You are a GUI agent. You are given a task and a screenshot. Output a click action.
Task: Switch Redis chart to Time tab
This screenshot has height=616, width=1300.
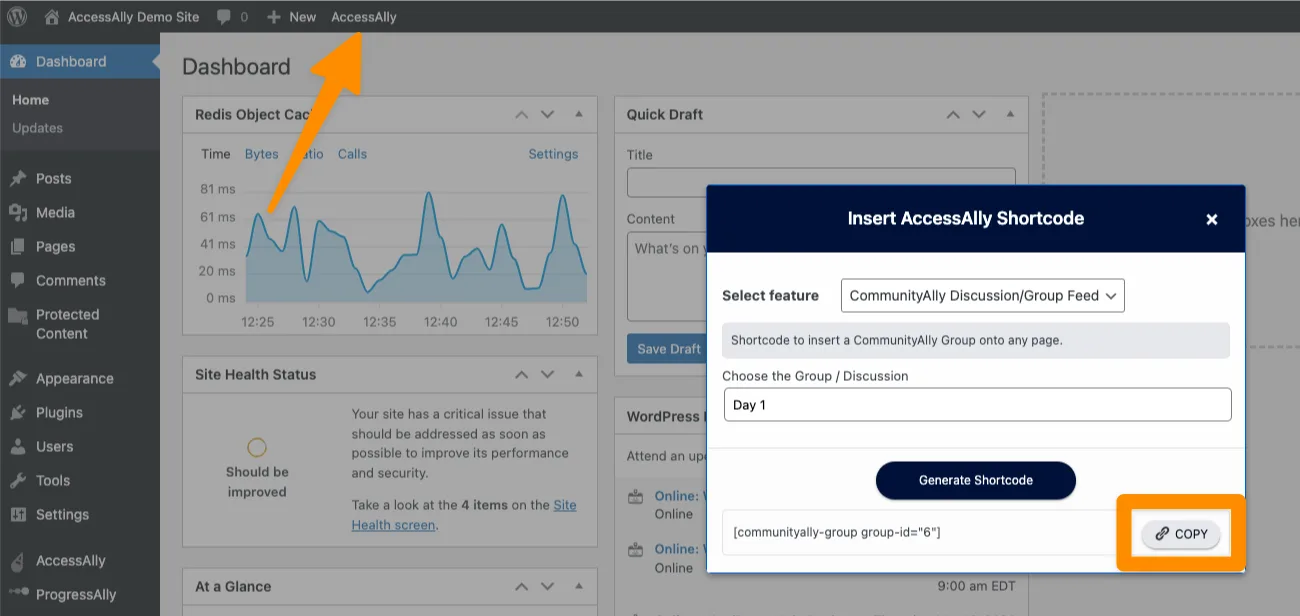click(x=216, y=154)
